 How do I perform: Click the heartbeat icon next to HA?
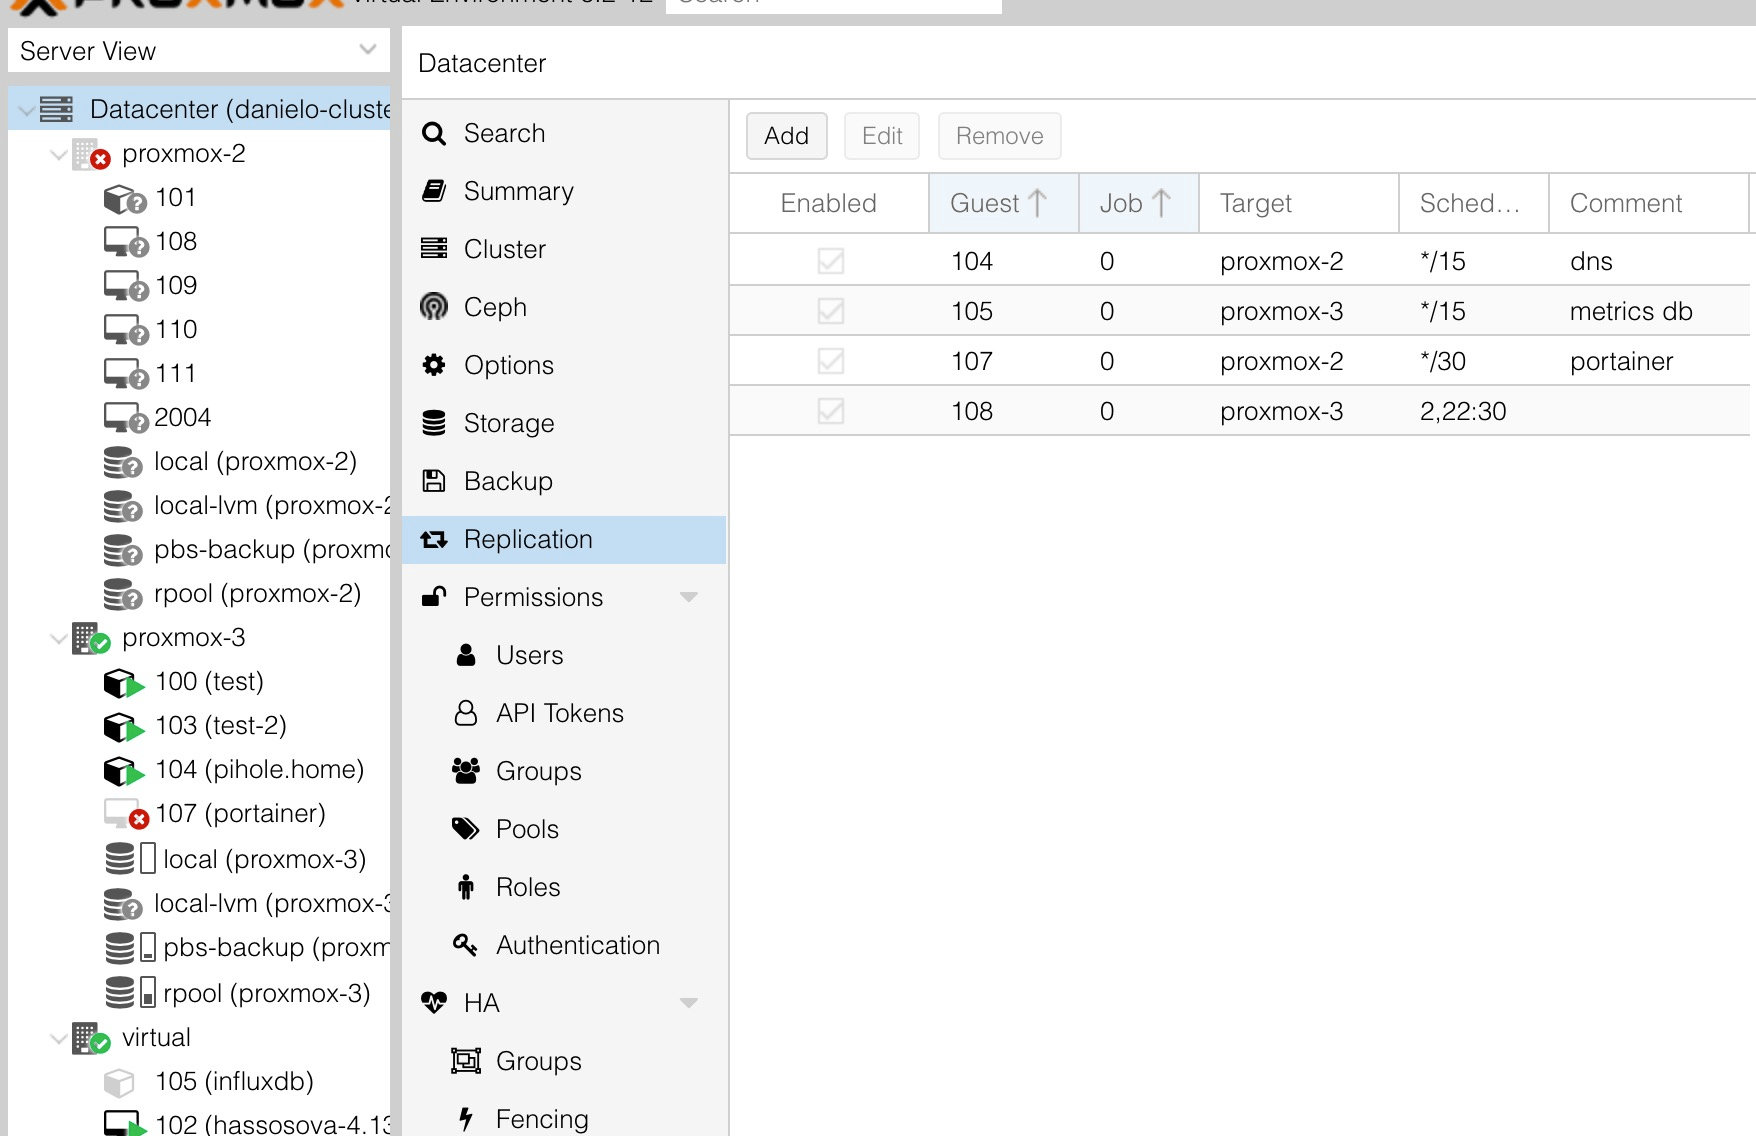click(434, 1002)
